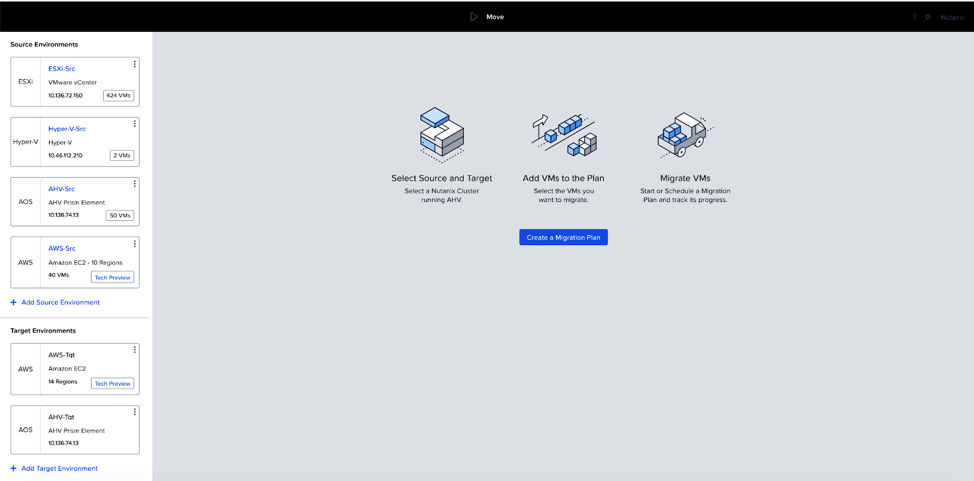Screen dimensions: 974x481
Task: Open three-dot menu on AHV-Tgt card
Action: 135,412
